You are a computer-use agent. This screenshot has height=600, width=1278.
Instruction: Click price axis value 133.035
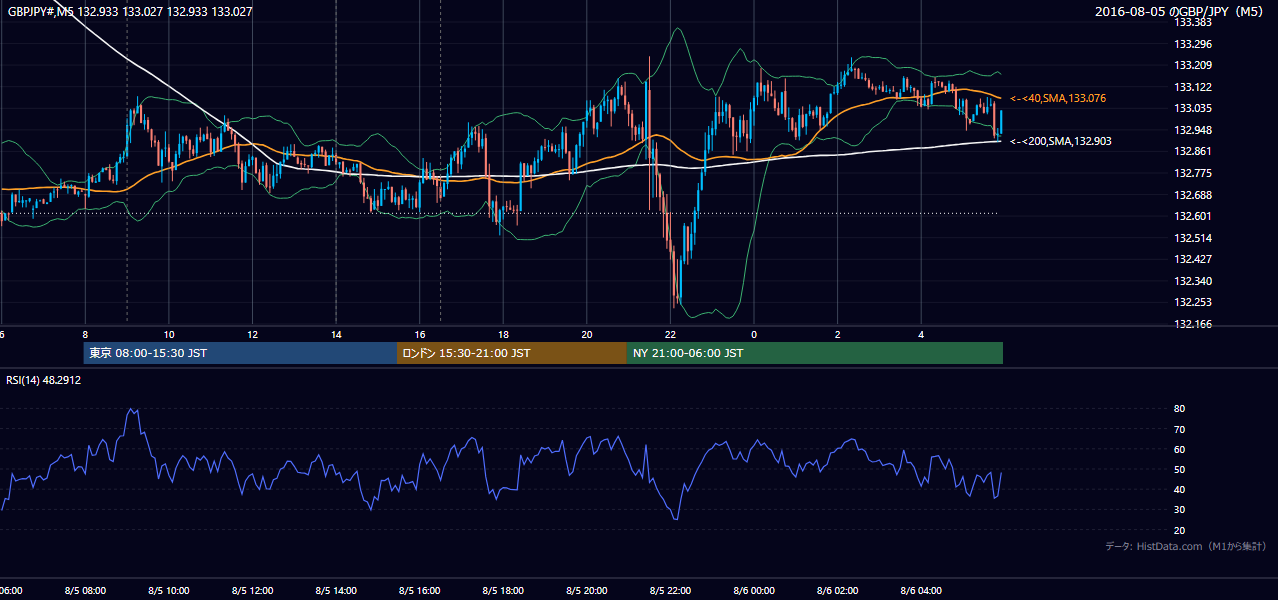[1193, 108]
